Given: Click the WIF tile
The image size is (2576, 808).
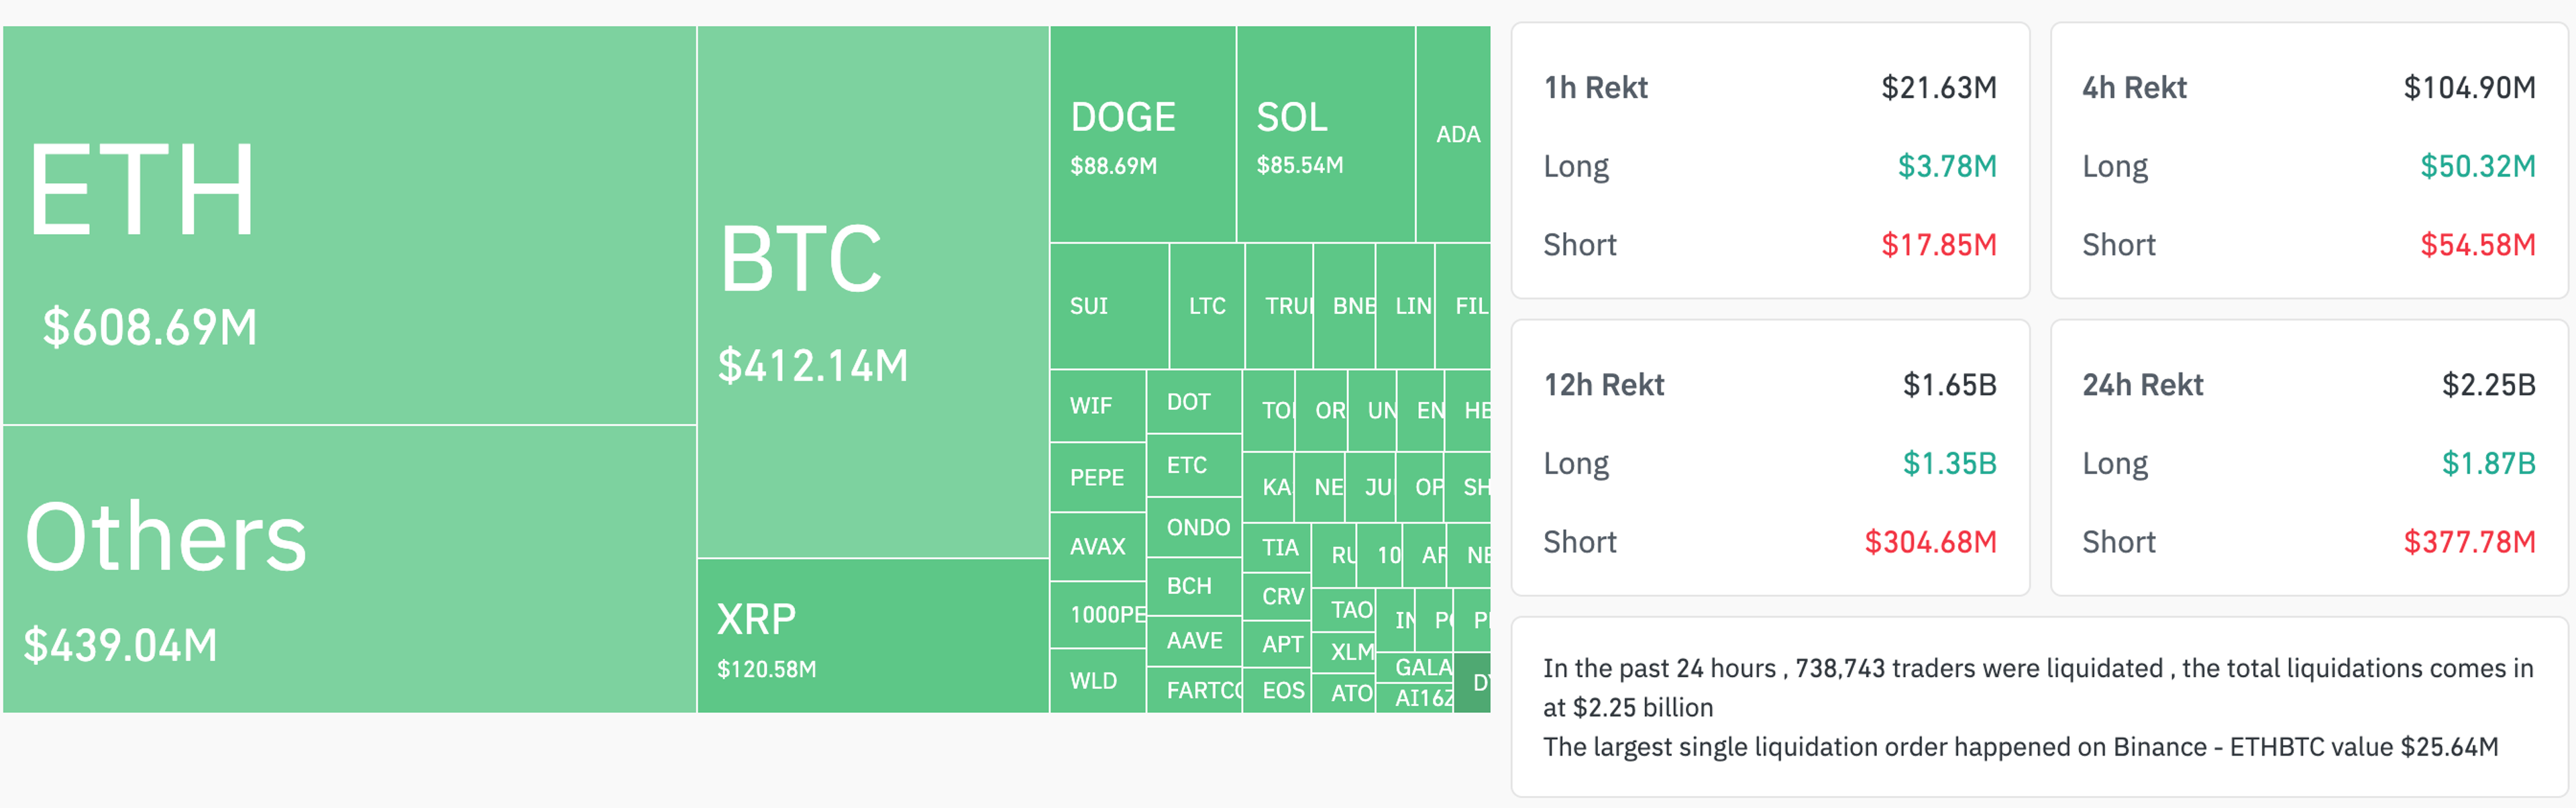Looking at the screenshot, I should [1098, 406].
